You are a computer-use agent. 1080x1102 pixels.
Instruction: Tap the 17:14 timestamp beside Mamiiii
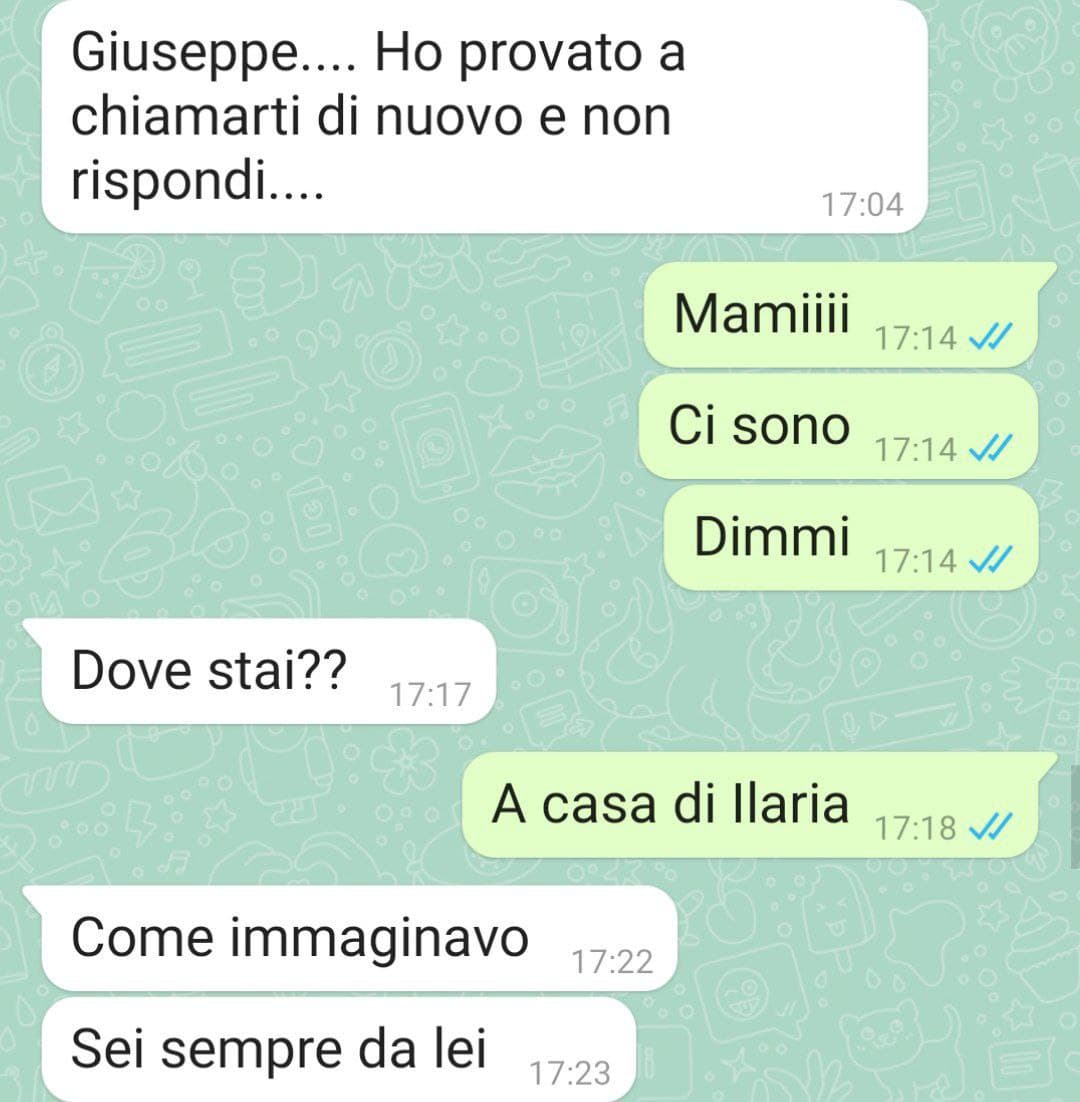[x=916, y=338]
